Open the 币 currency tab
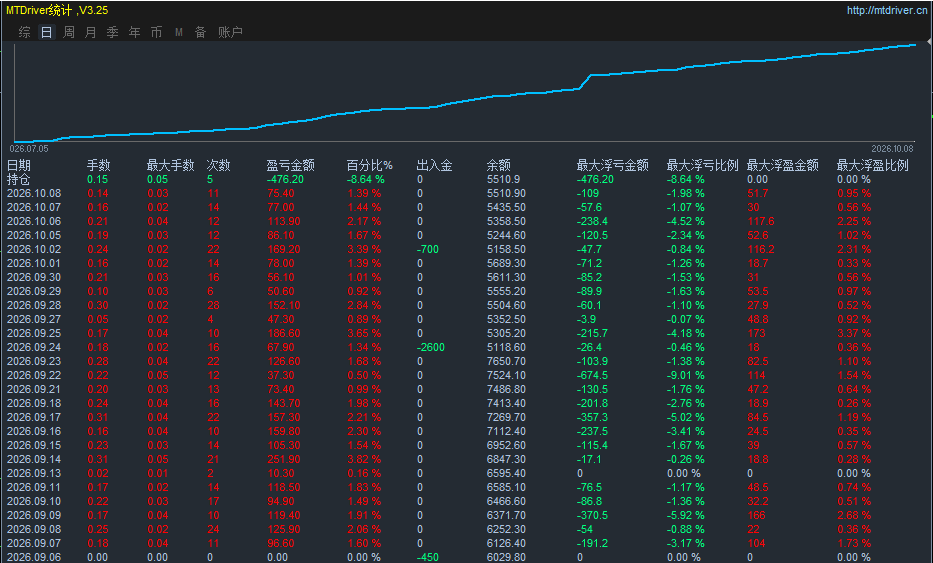 coord(156,32)
